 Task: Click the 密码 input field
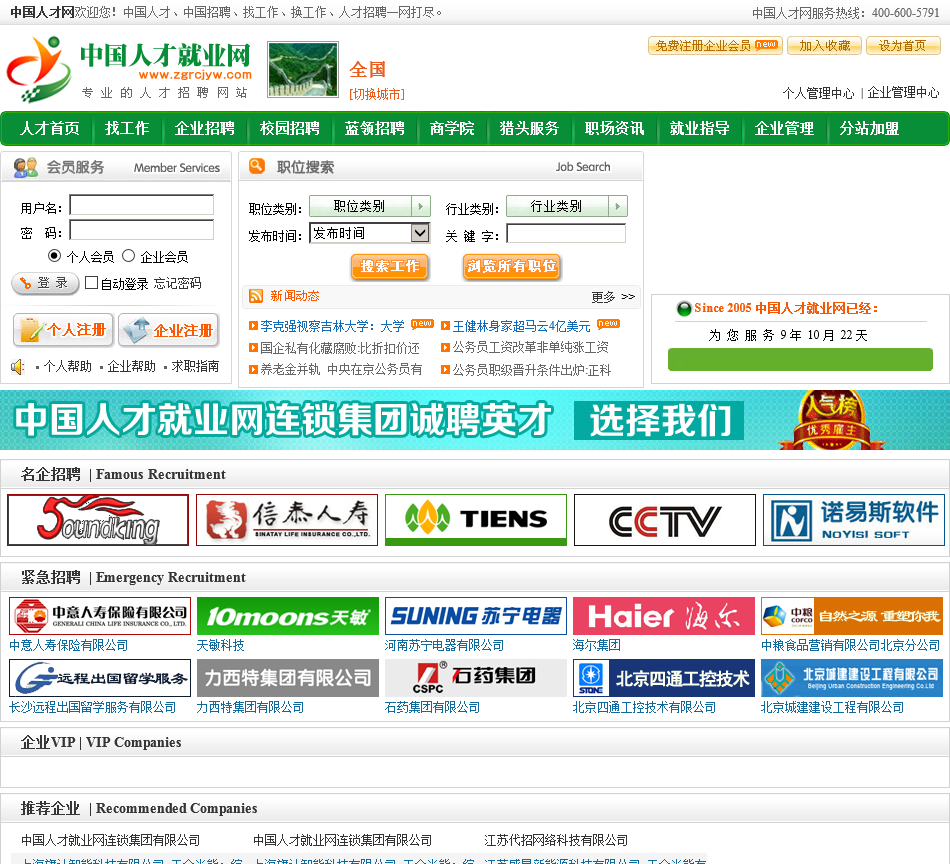coord(142,230)
